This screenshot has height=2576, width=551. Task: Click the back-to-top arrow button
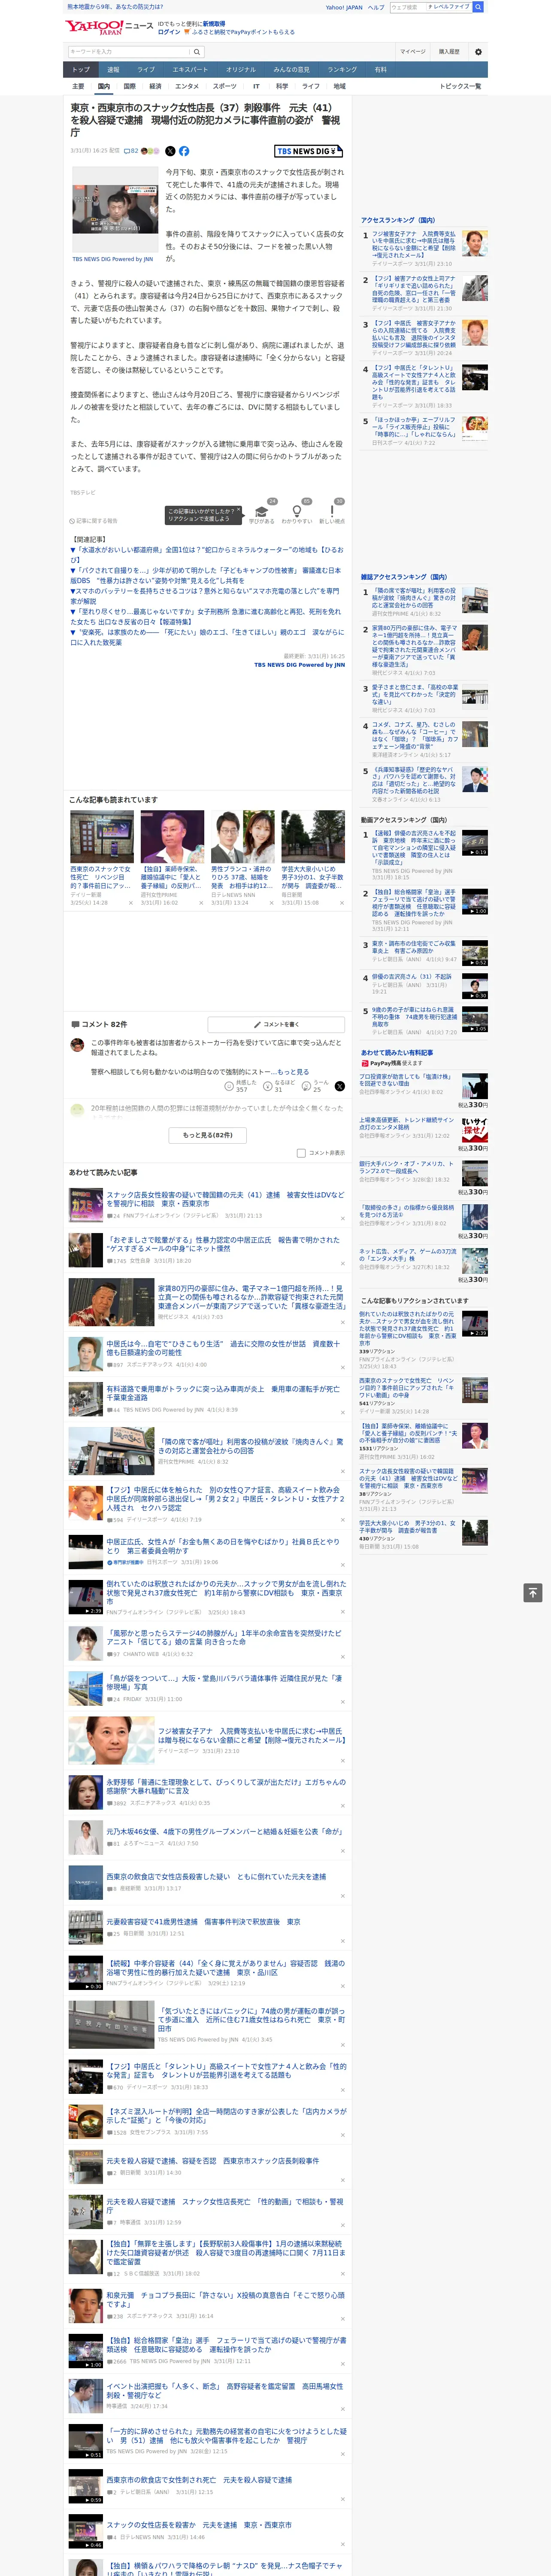(533, 1593)
